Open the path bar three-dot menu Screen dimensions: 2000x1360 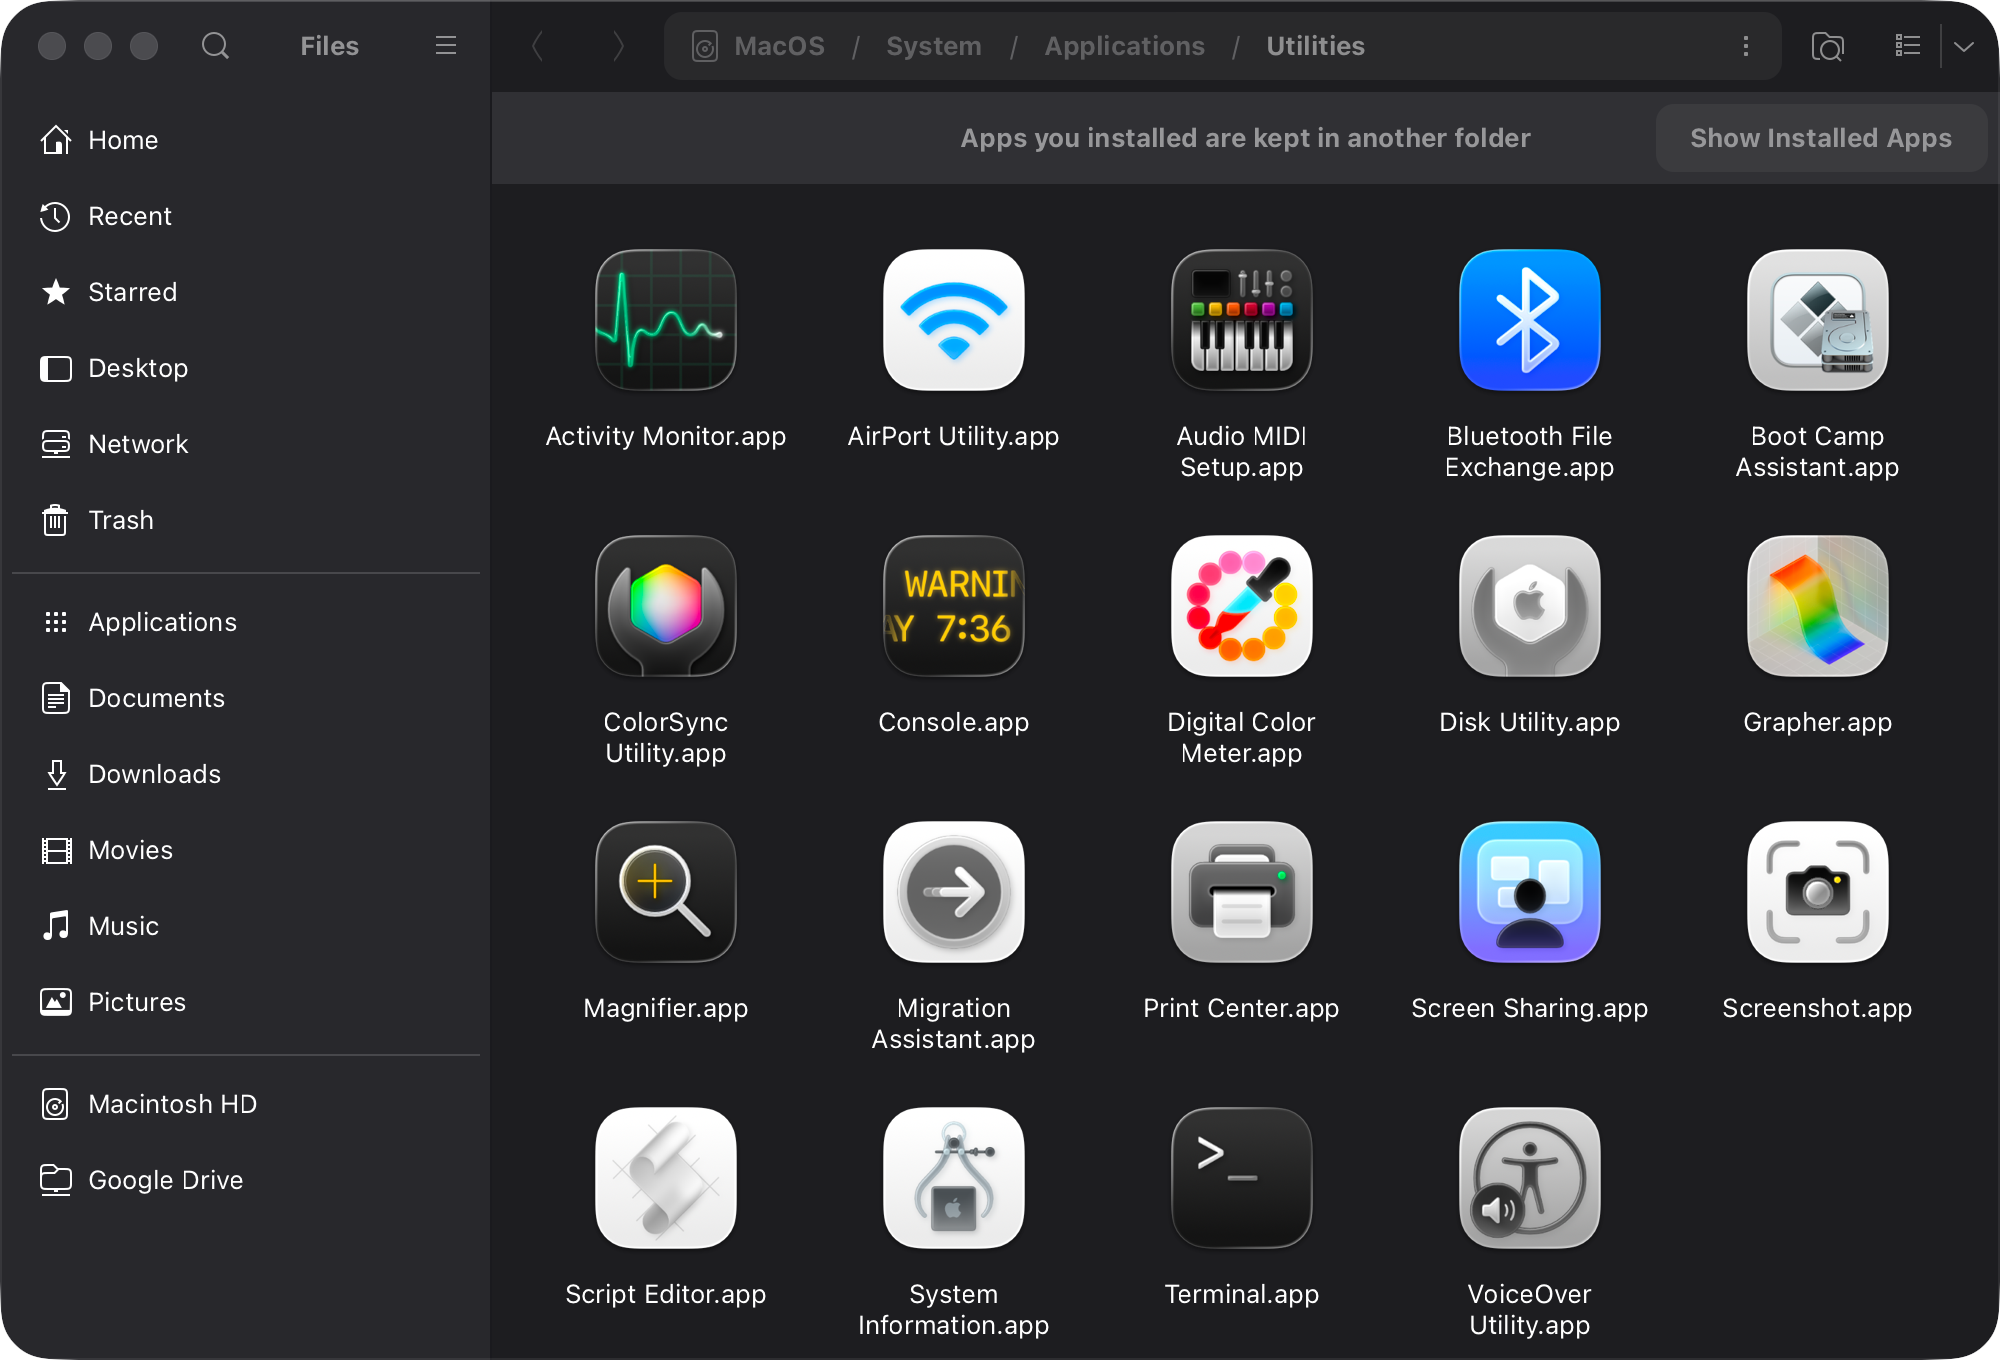click(1746, 46)
